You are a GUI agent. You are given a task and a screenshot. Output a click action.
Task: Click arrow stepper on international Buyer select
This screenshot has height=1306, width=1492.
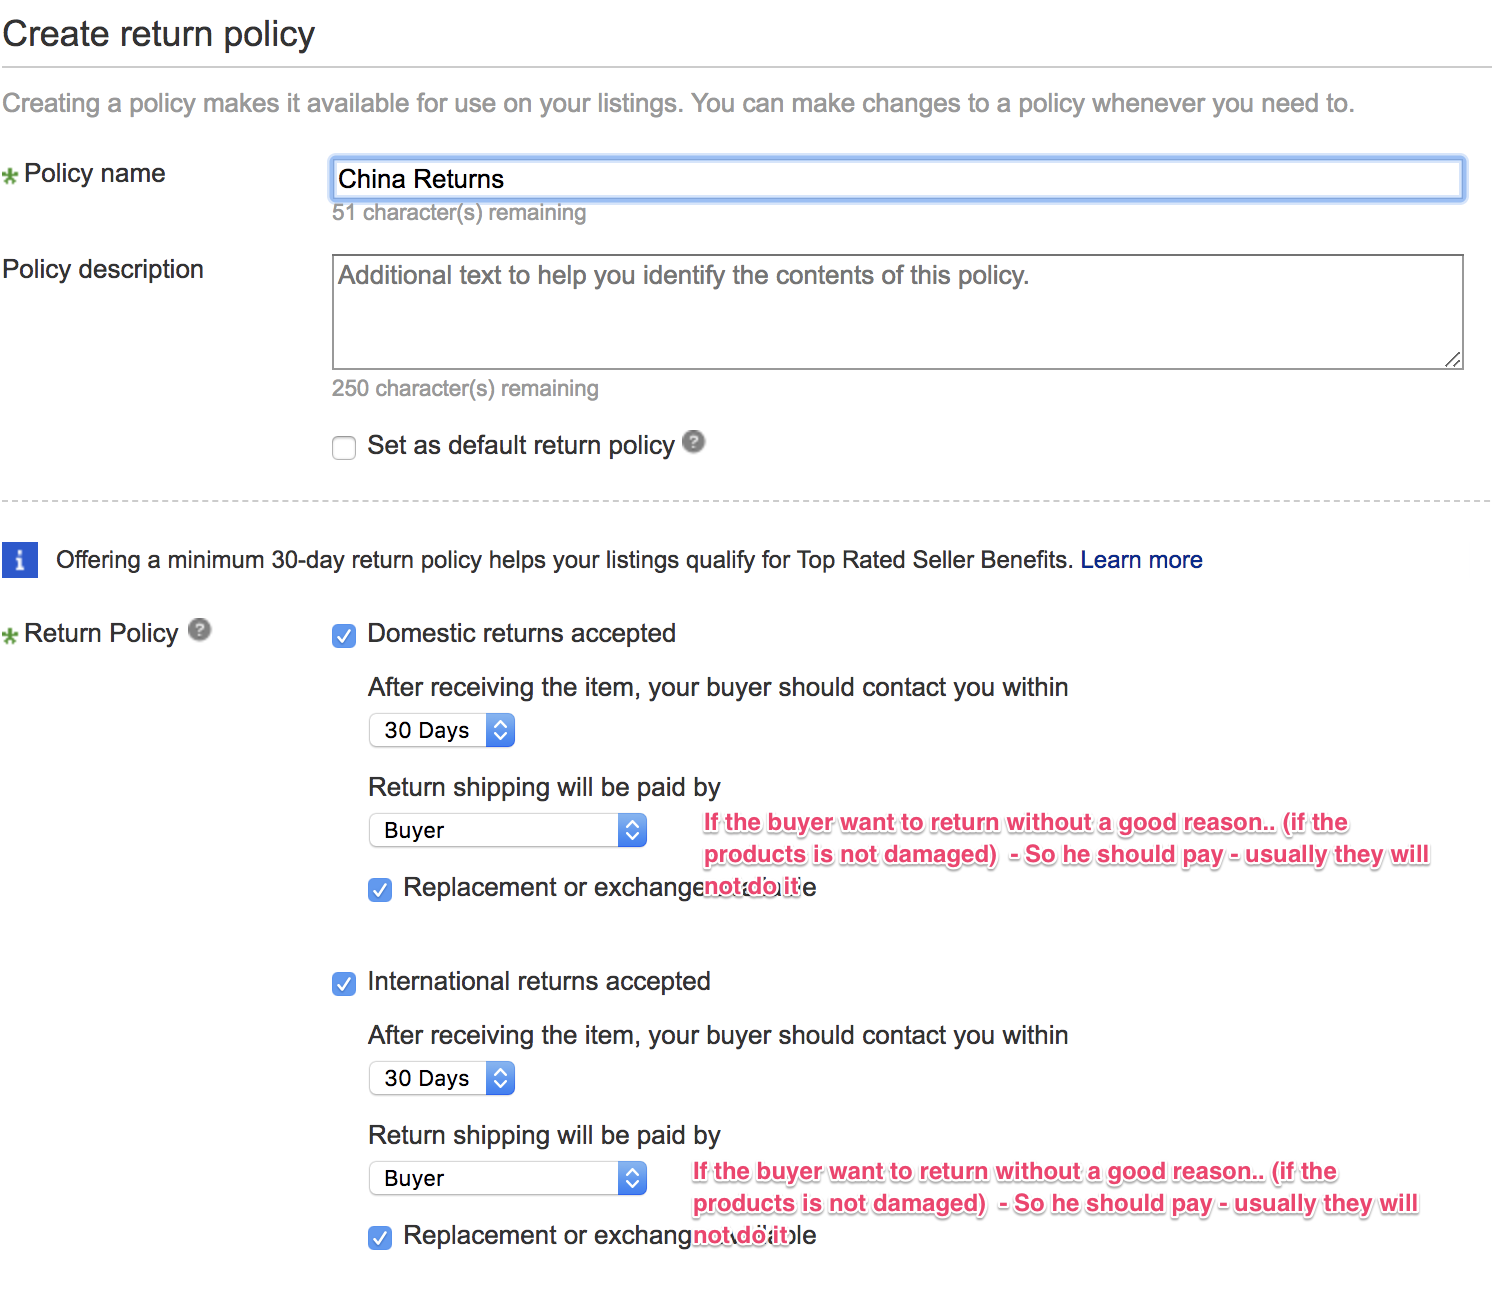pos(632,1178)
